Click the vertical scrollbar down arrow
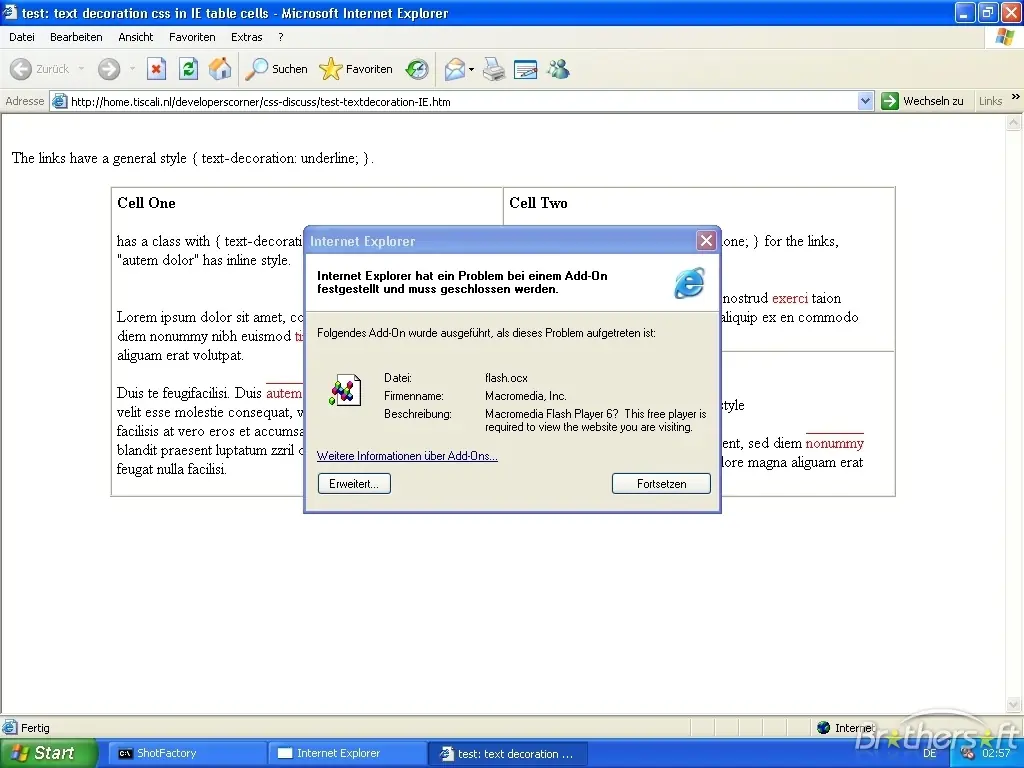The height and width of the screenshot is (768, 1024). (1014, 704)
